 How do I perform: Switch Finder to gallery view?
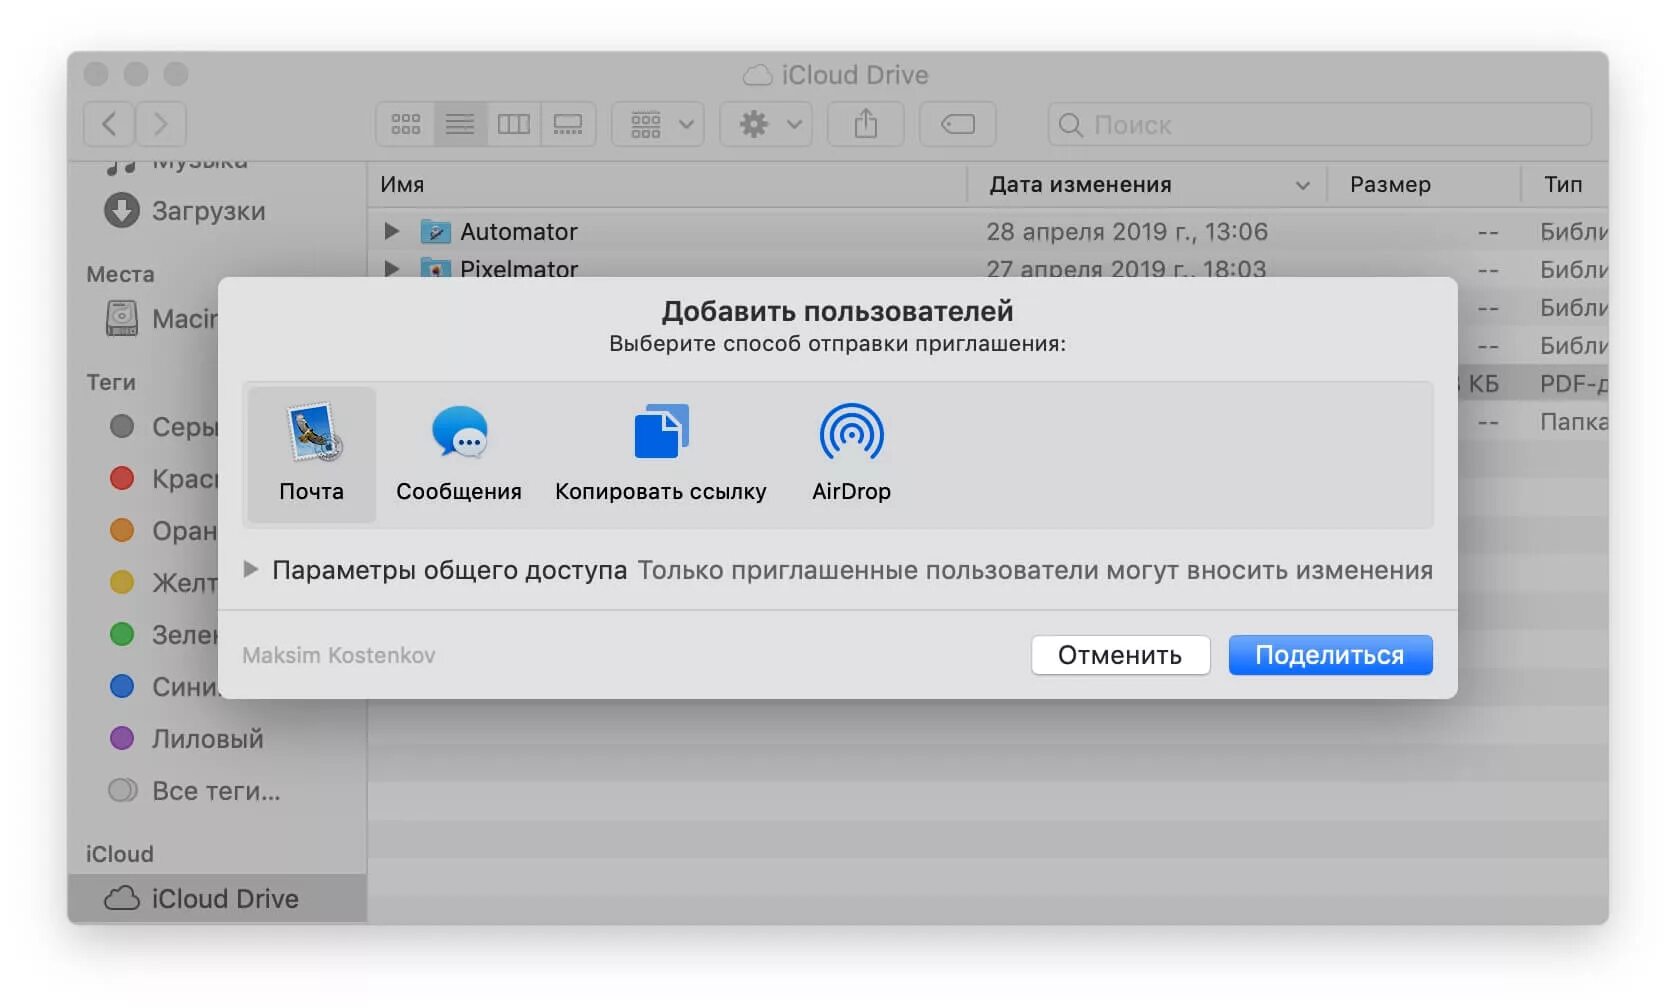click(x=568, y=124)
